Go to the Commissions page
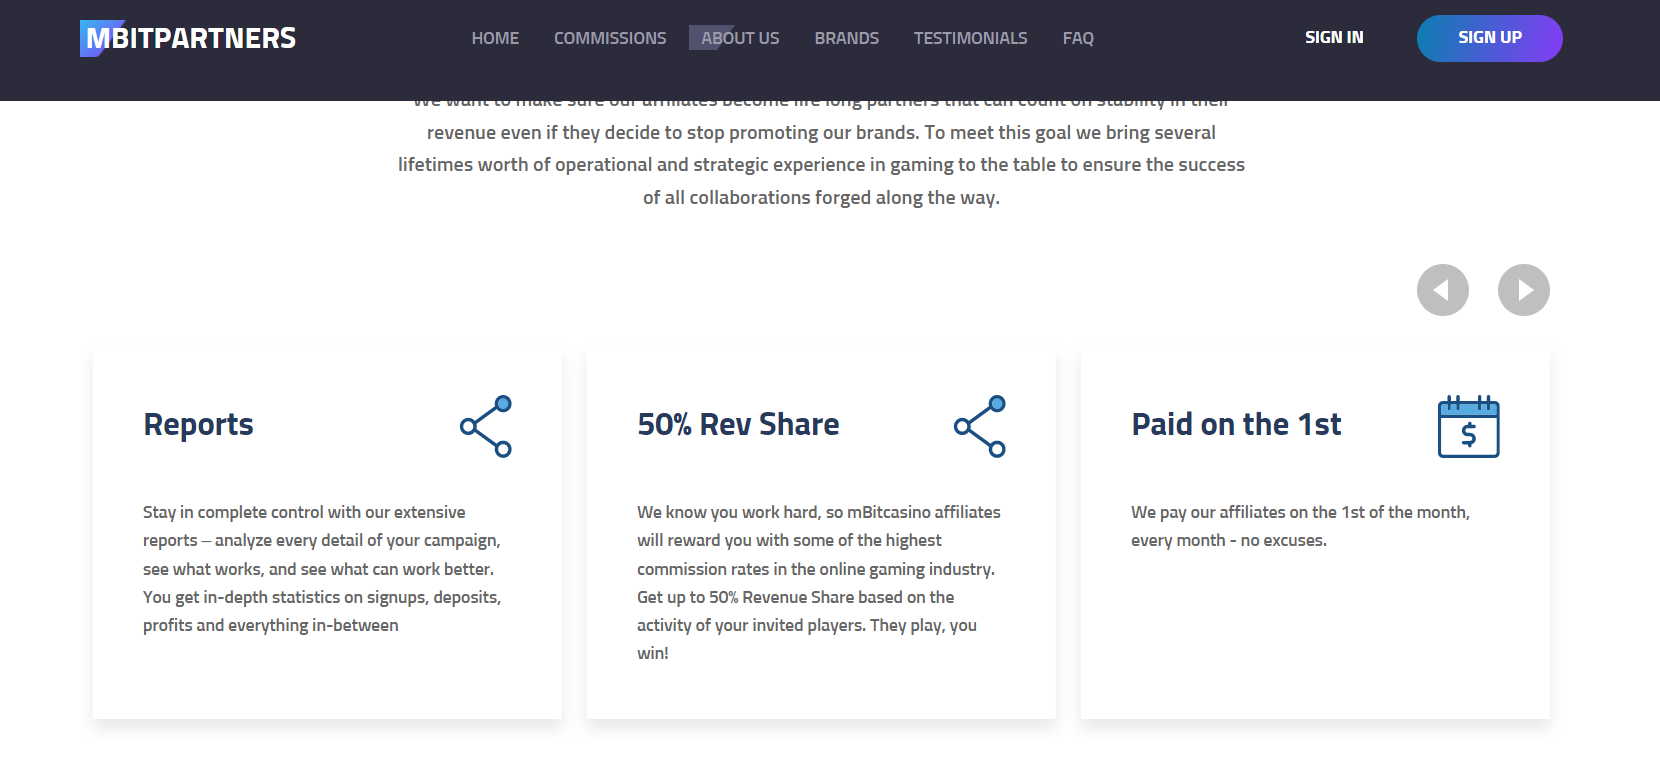This screenshot has height=766, width=1660. click(x=610, y=38)
